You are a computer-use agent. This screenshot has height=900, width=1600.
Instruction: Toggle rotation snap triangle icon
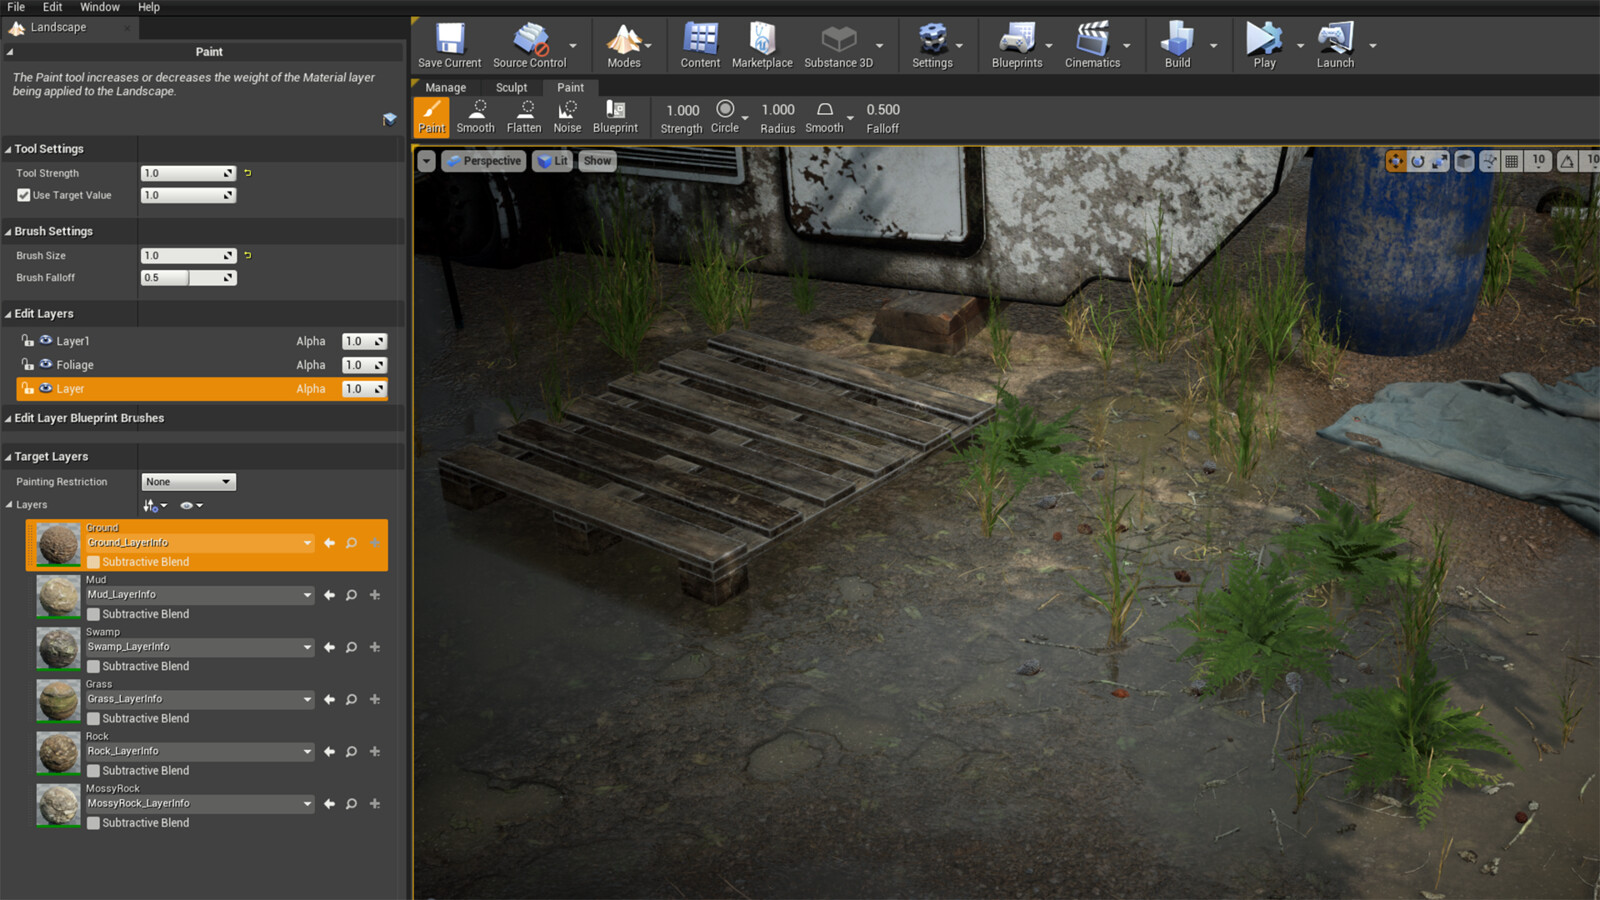tap(1567, 161)
